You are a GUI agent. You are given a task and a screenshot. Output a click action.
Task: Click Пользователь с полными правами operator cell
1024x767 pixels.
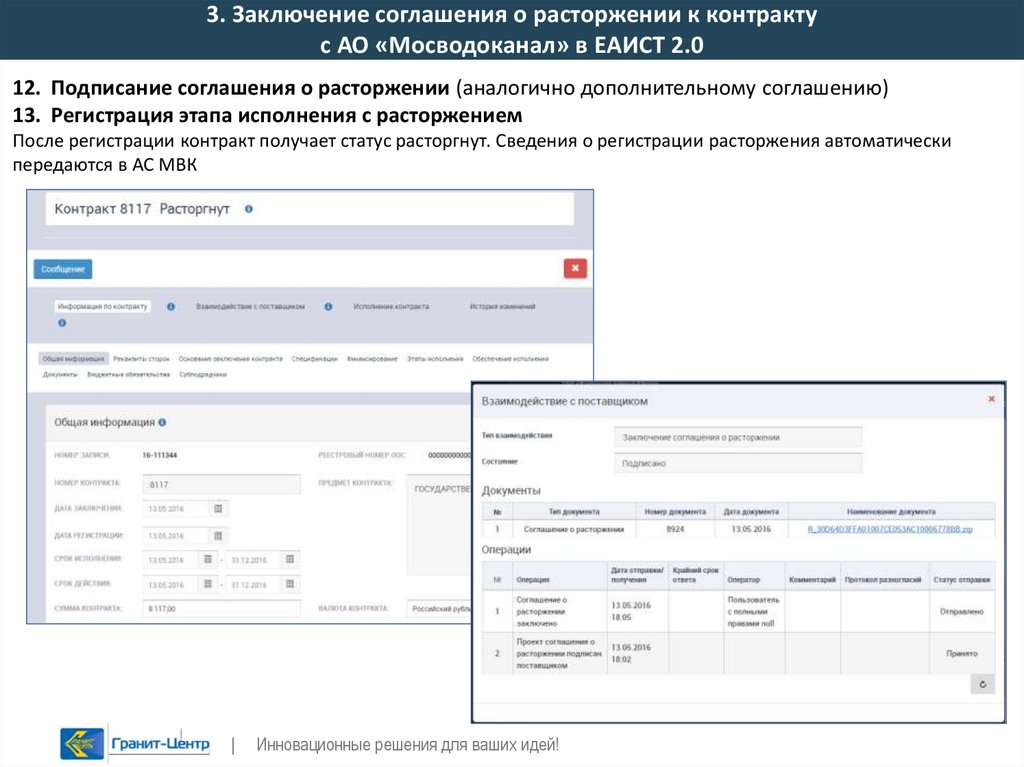tap(754, 612)
